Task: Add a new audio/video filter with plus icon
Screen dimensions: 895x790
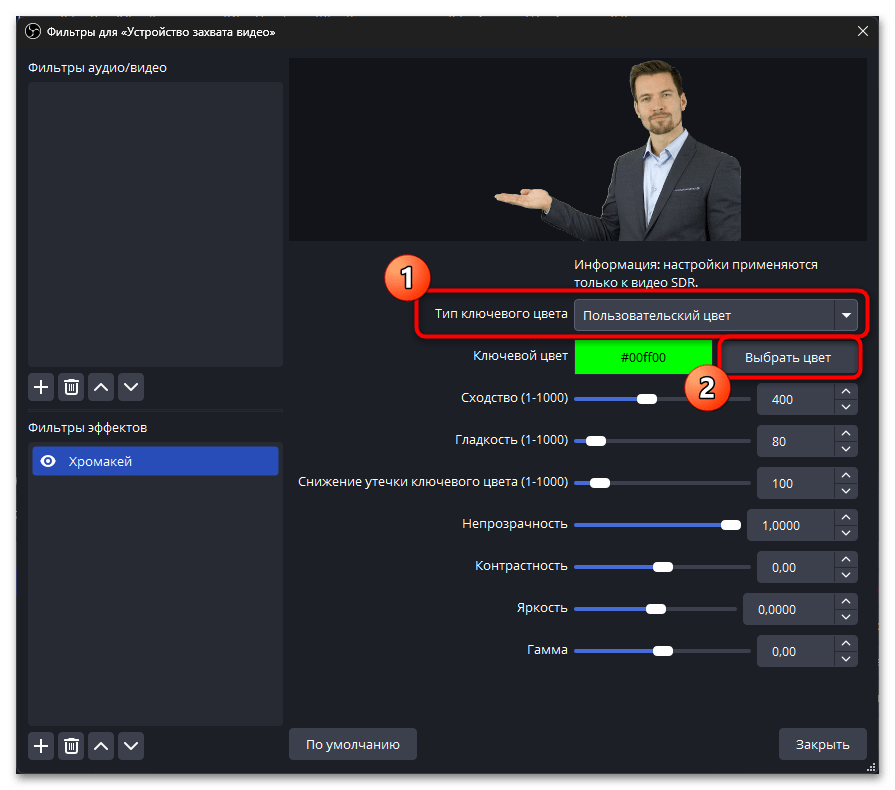Action: 41,386
